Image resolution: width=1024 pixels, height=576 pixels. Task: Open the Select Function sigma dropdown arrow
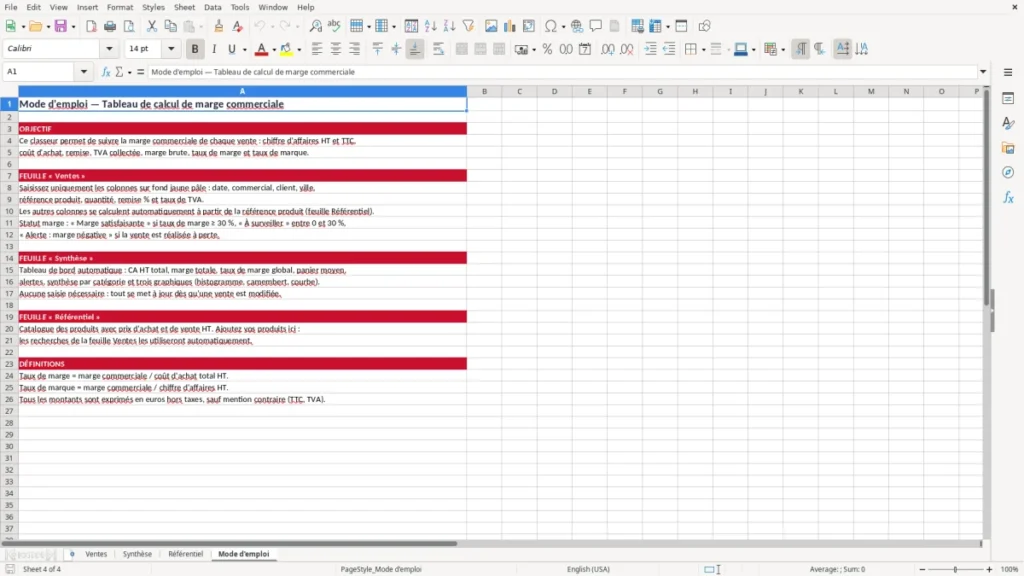click(x=129, y=72)
